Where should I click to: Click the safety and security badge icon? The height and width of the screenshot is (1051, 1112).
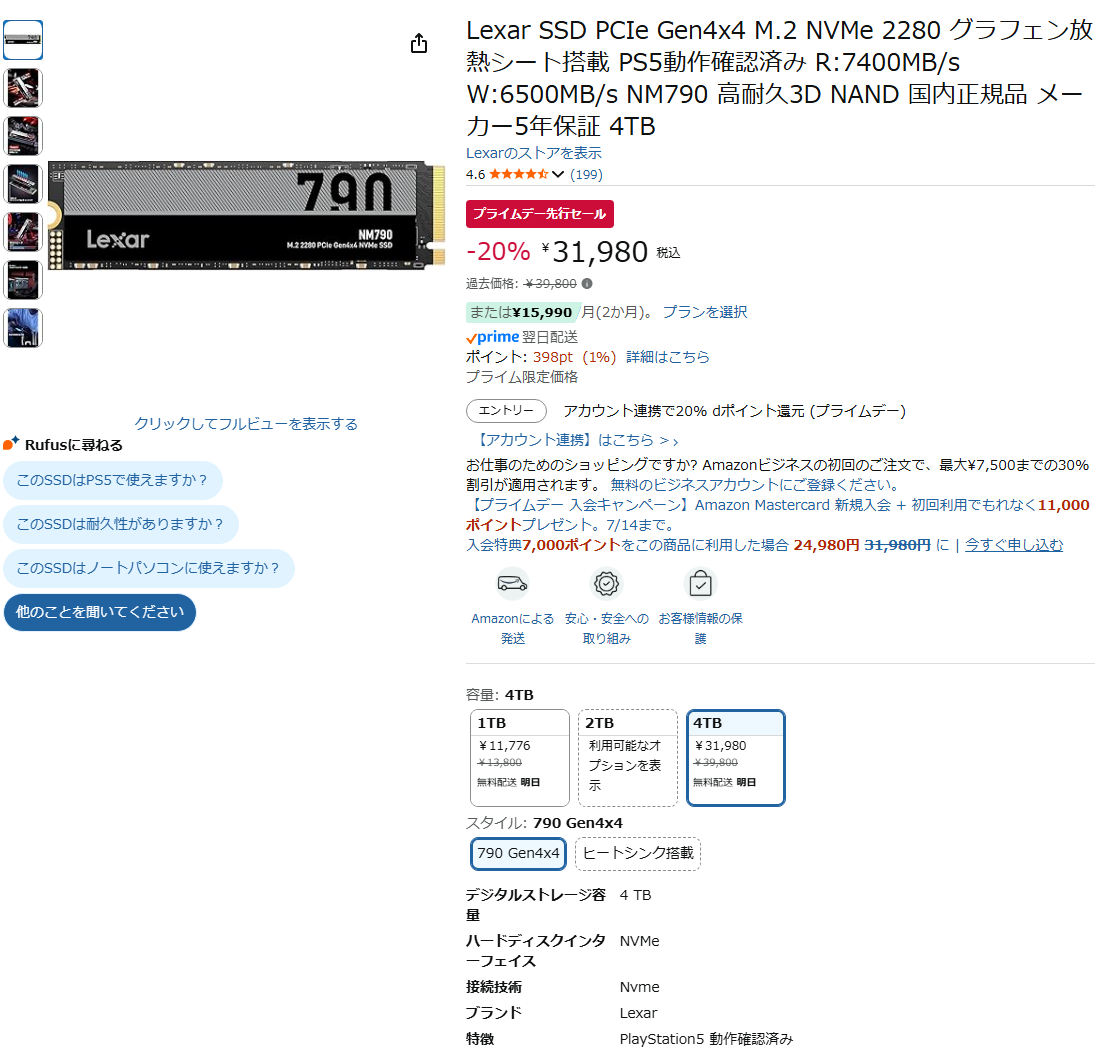tap(606, 584)
